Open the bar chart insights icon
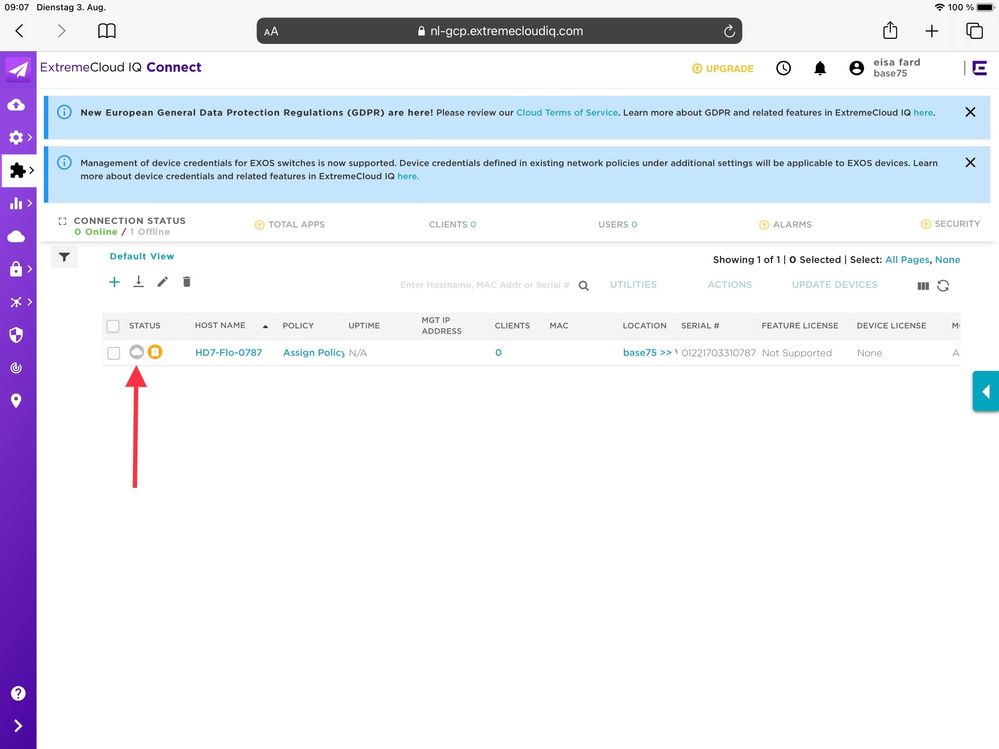Screen dimensions: 999x749 click(16, 203)
